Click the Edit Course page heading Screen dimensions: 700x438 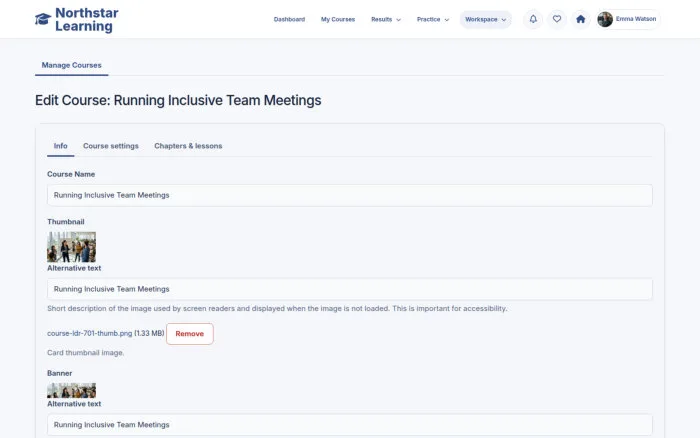click(178, 100)
